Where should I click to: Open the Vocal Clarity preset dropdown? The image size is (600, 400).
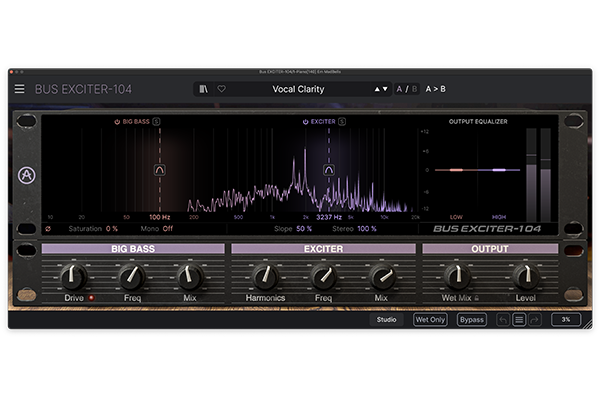[311, 88]
